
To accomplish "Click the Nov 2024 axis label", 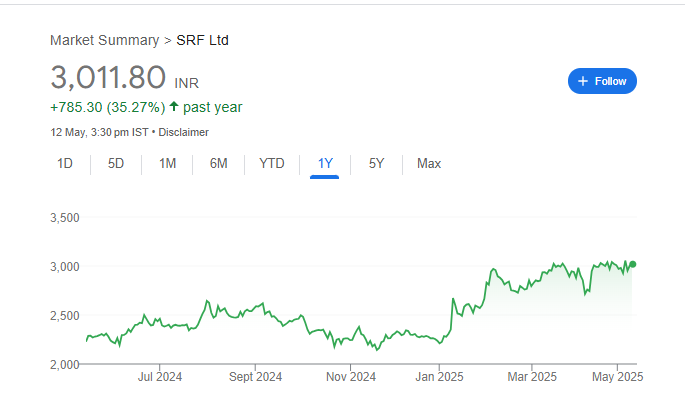I will pyautogui.click(x=351, y=376).
